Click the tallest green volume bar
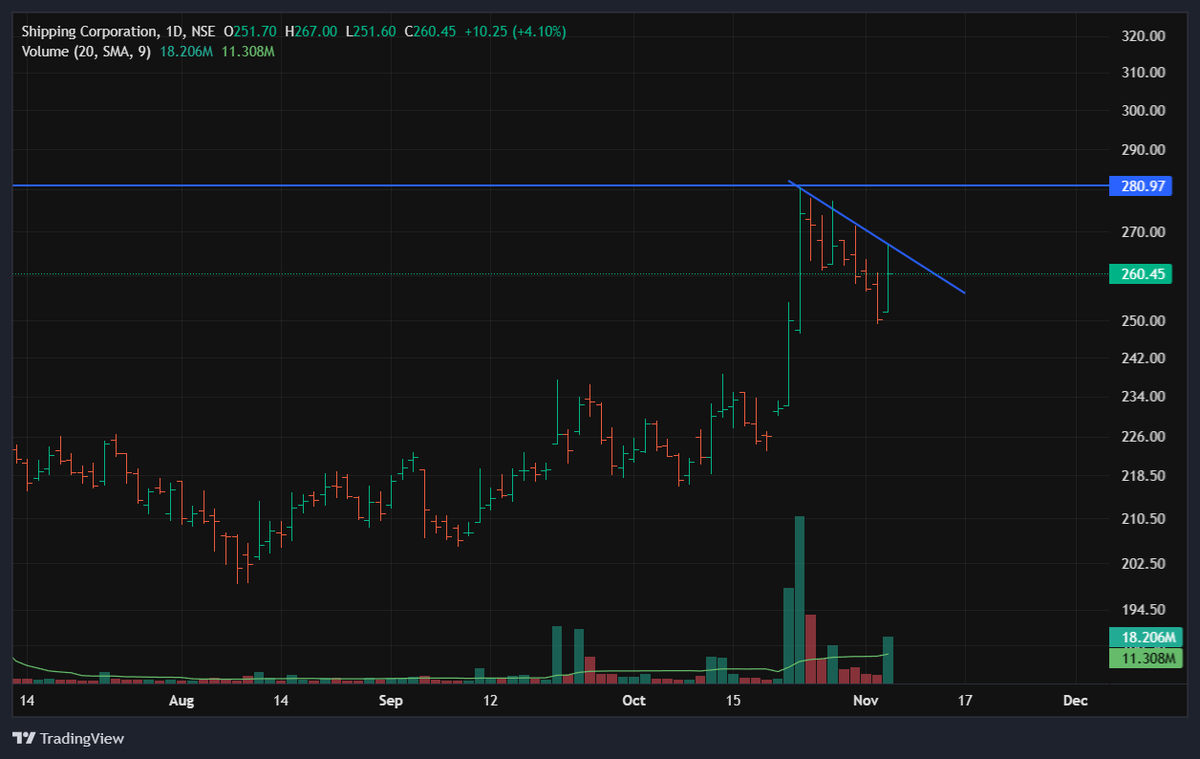 pyautogui.click(x=799, y=600)
